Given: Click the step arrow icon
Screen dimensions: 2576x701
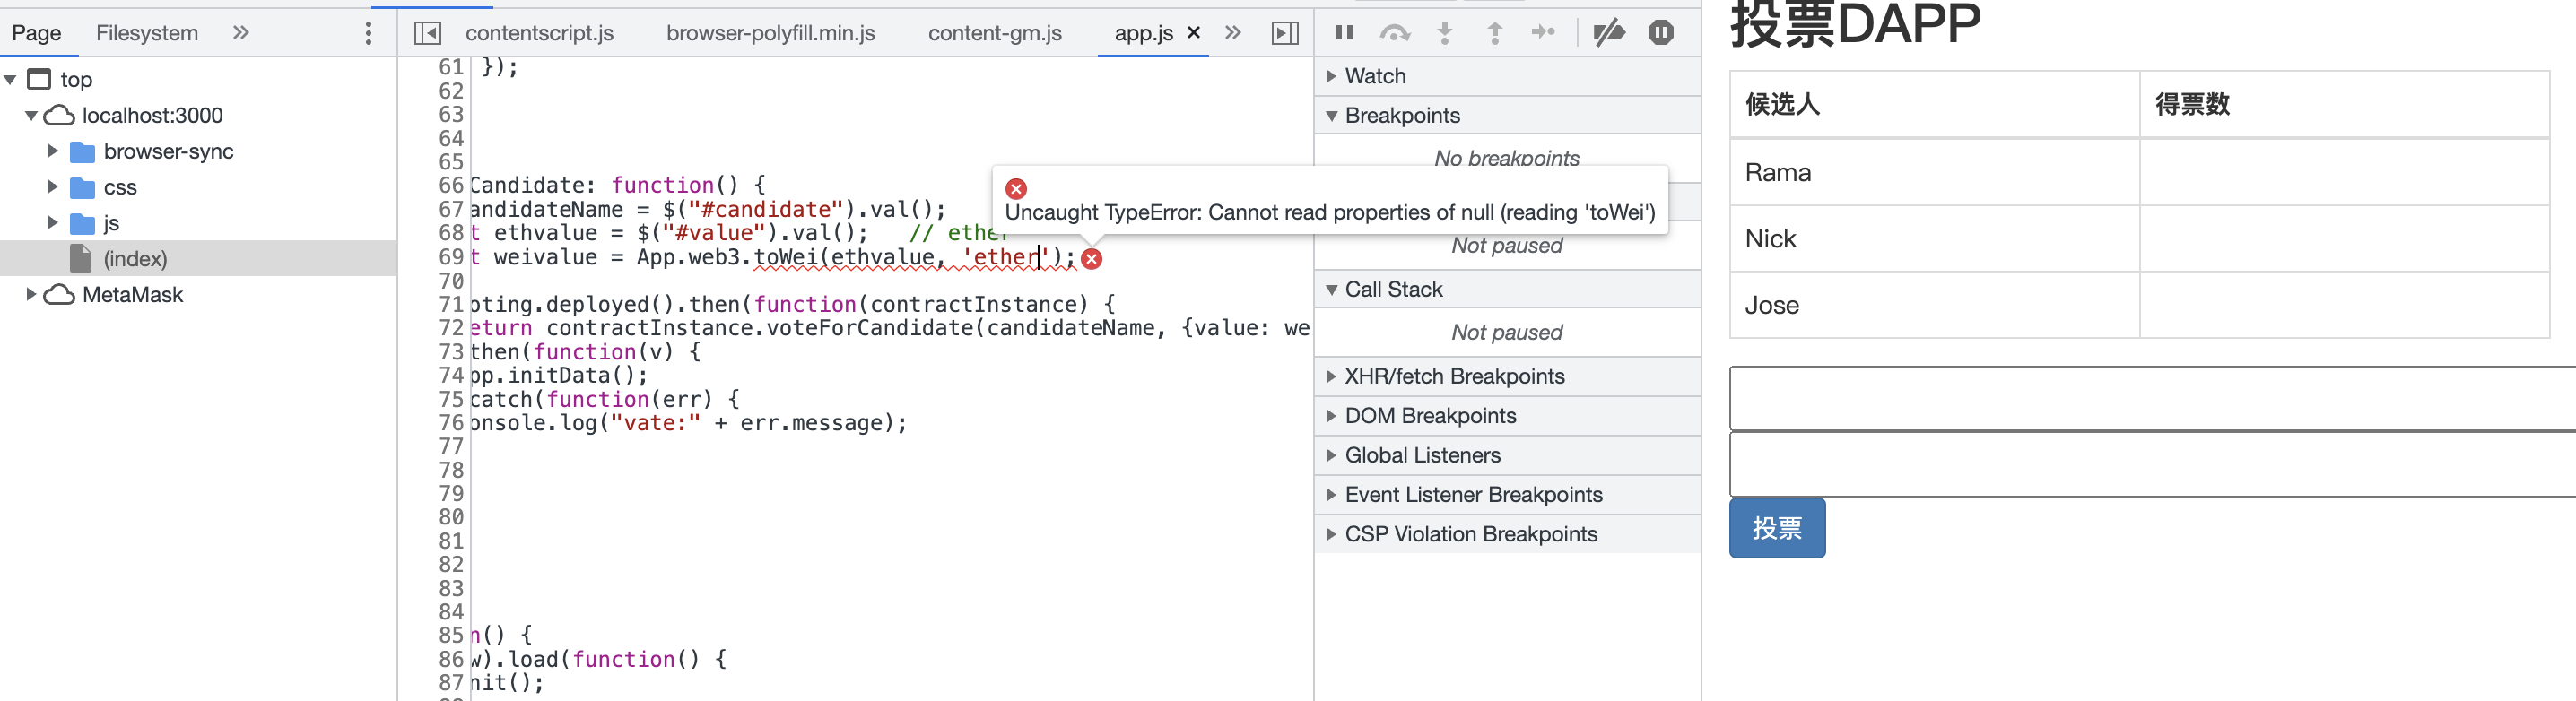Looking at the screenshot, I should click(1543, 33).
